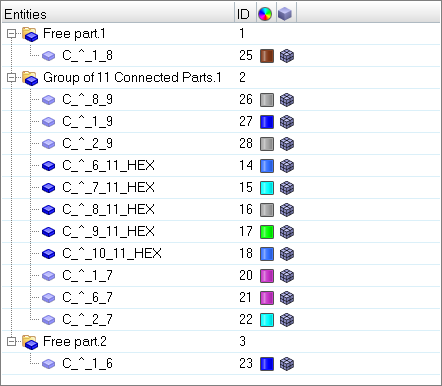This screenshot has width=442, height=386.
Task: Click the ID value 25
Action: click(x=246, y=56)
